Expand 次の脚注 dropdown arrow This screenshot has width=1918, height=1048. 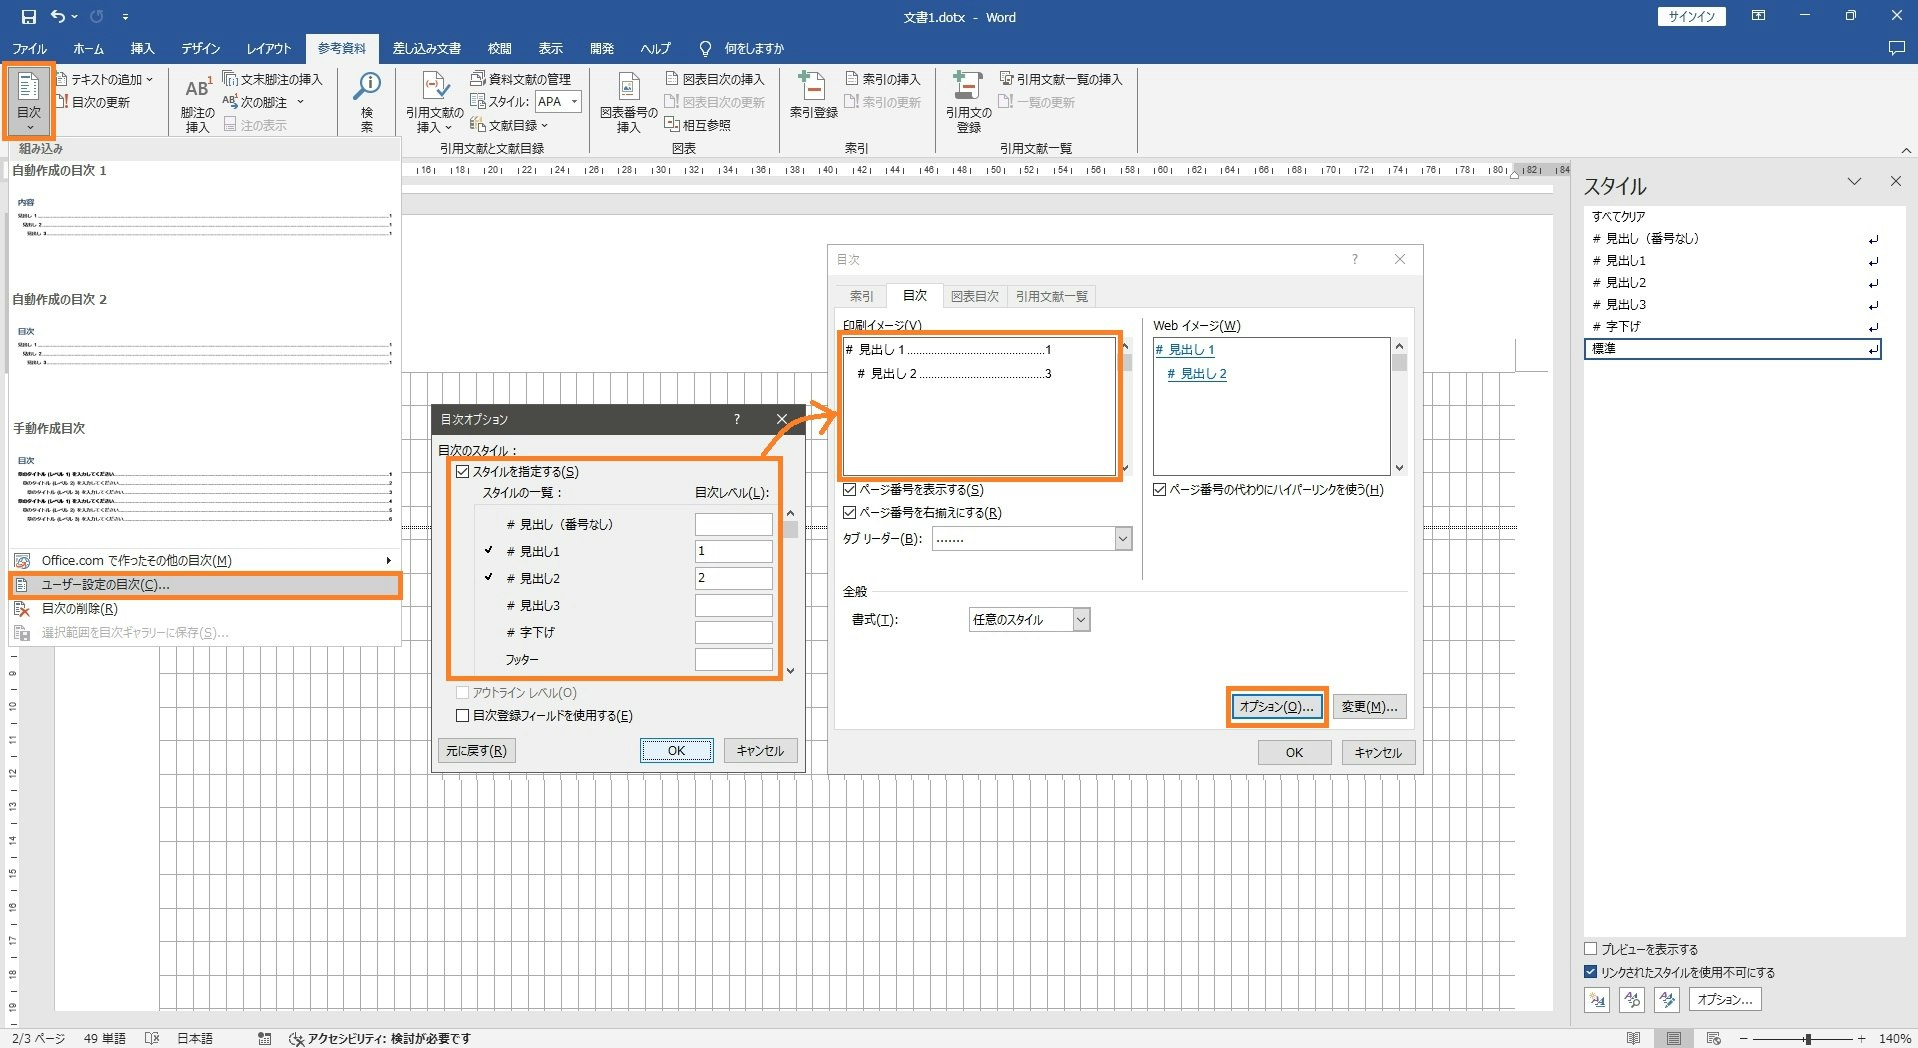point(300,102)
